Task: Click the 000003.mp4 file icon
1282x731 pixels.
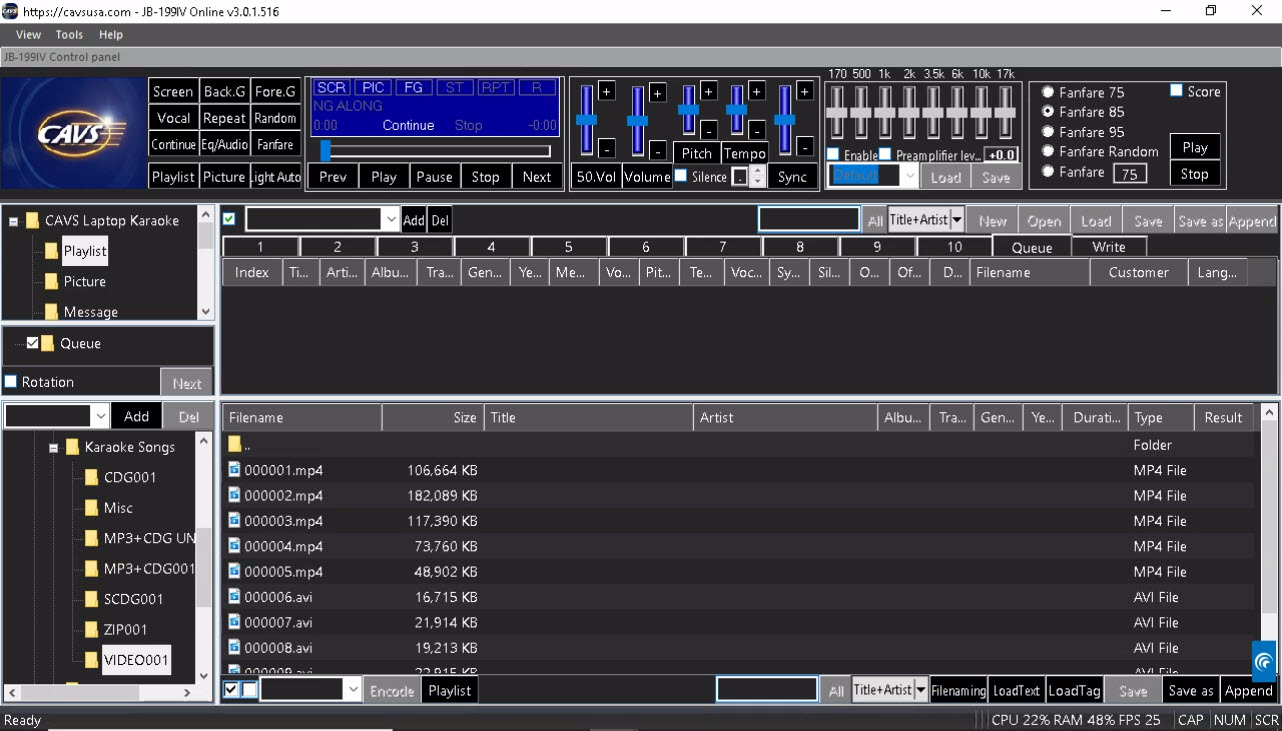Action: [235, 521]
